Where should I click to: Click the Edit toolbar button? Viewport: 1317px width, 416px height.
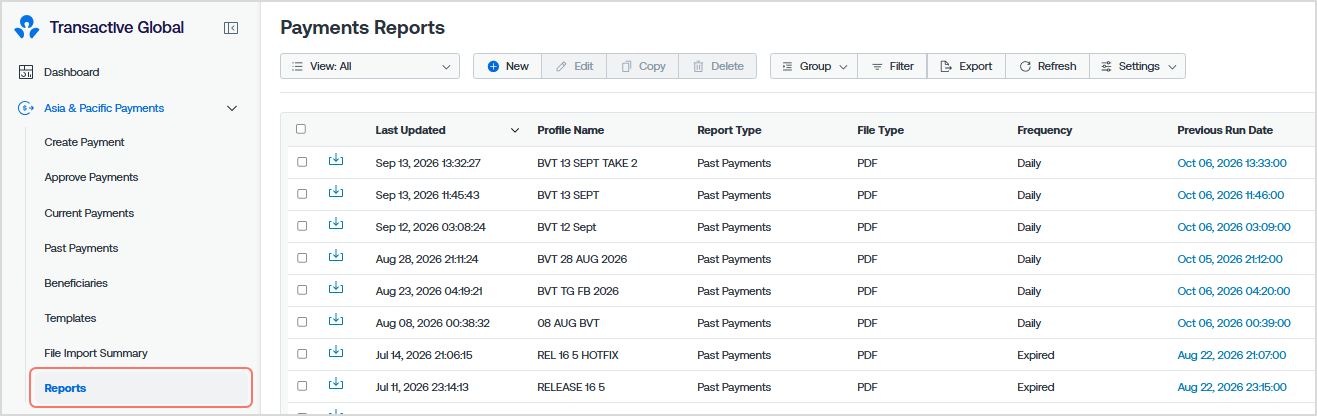pos(575,66)
